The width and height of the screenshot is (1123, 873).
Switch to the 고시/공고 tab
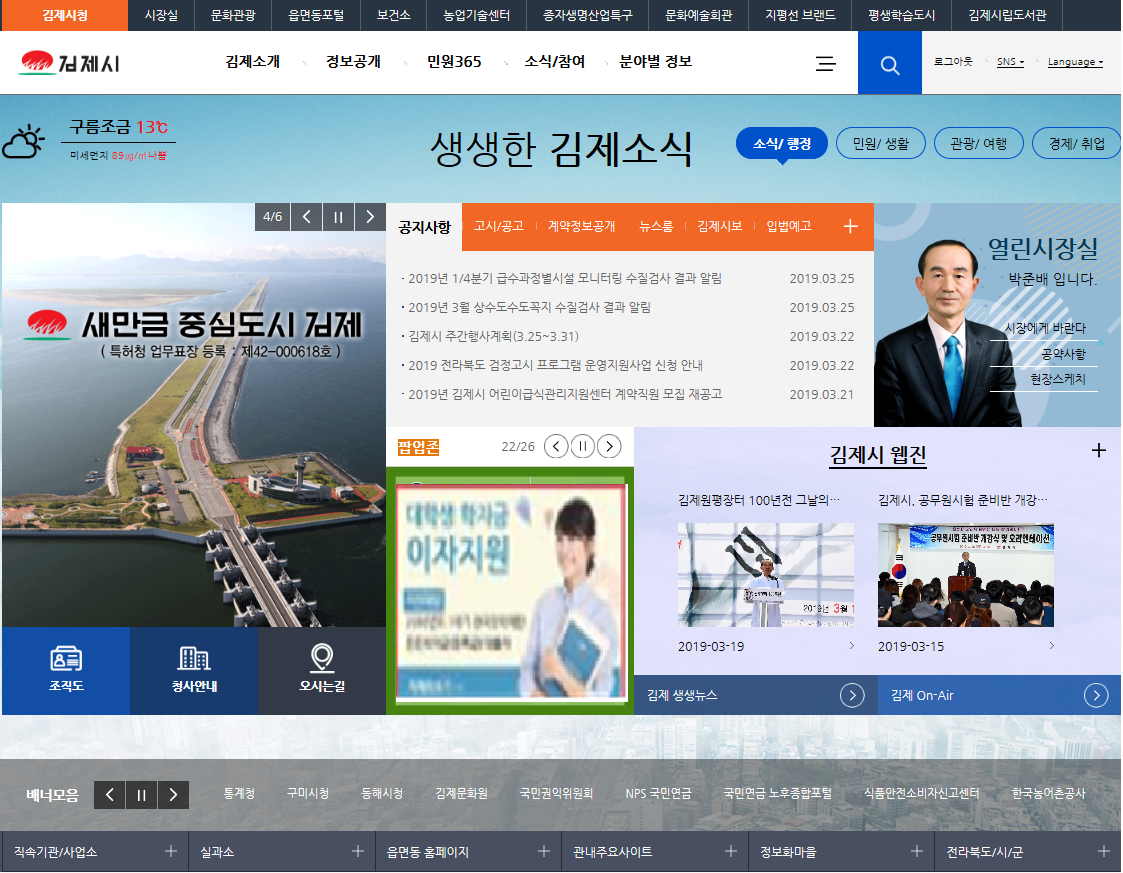498,227
